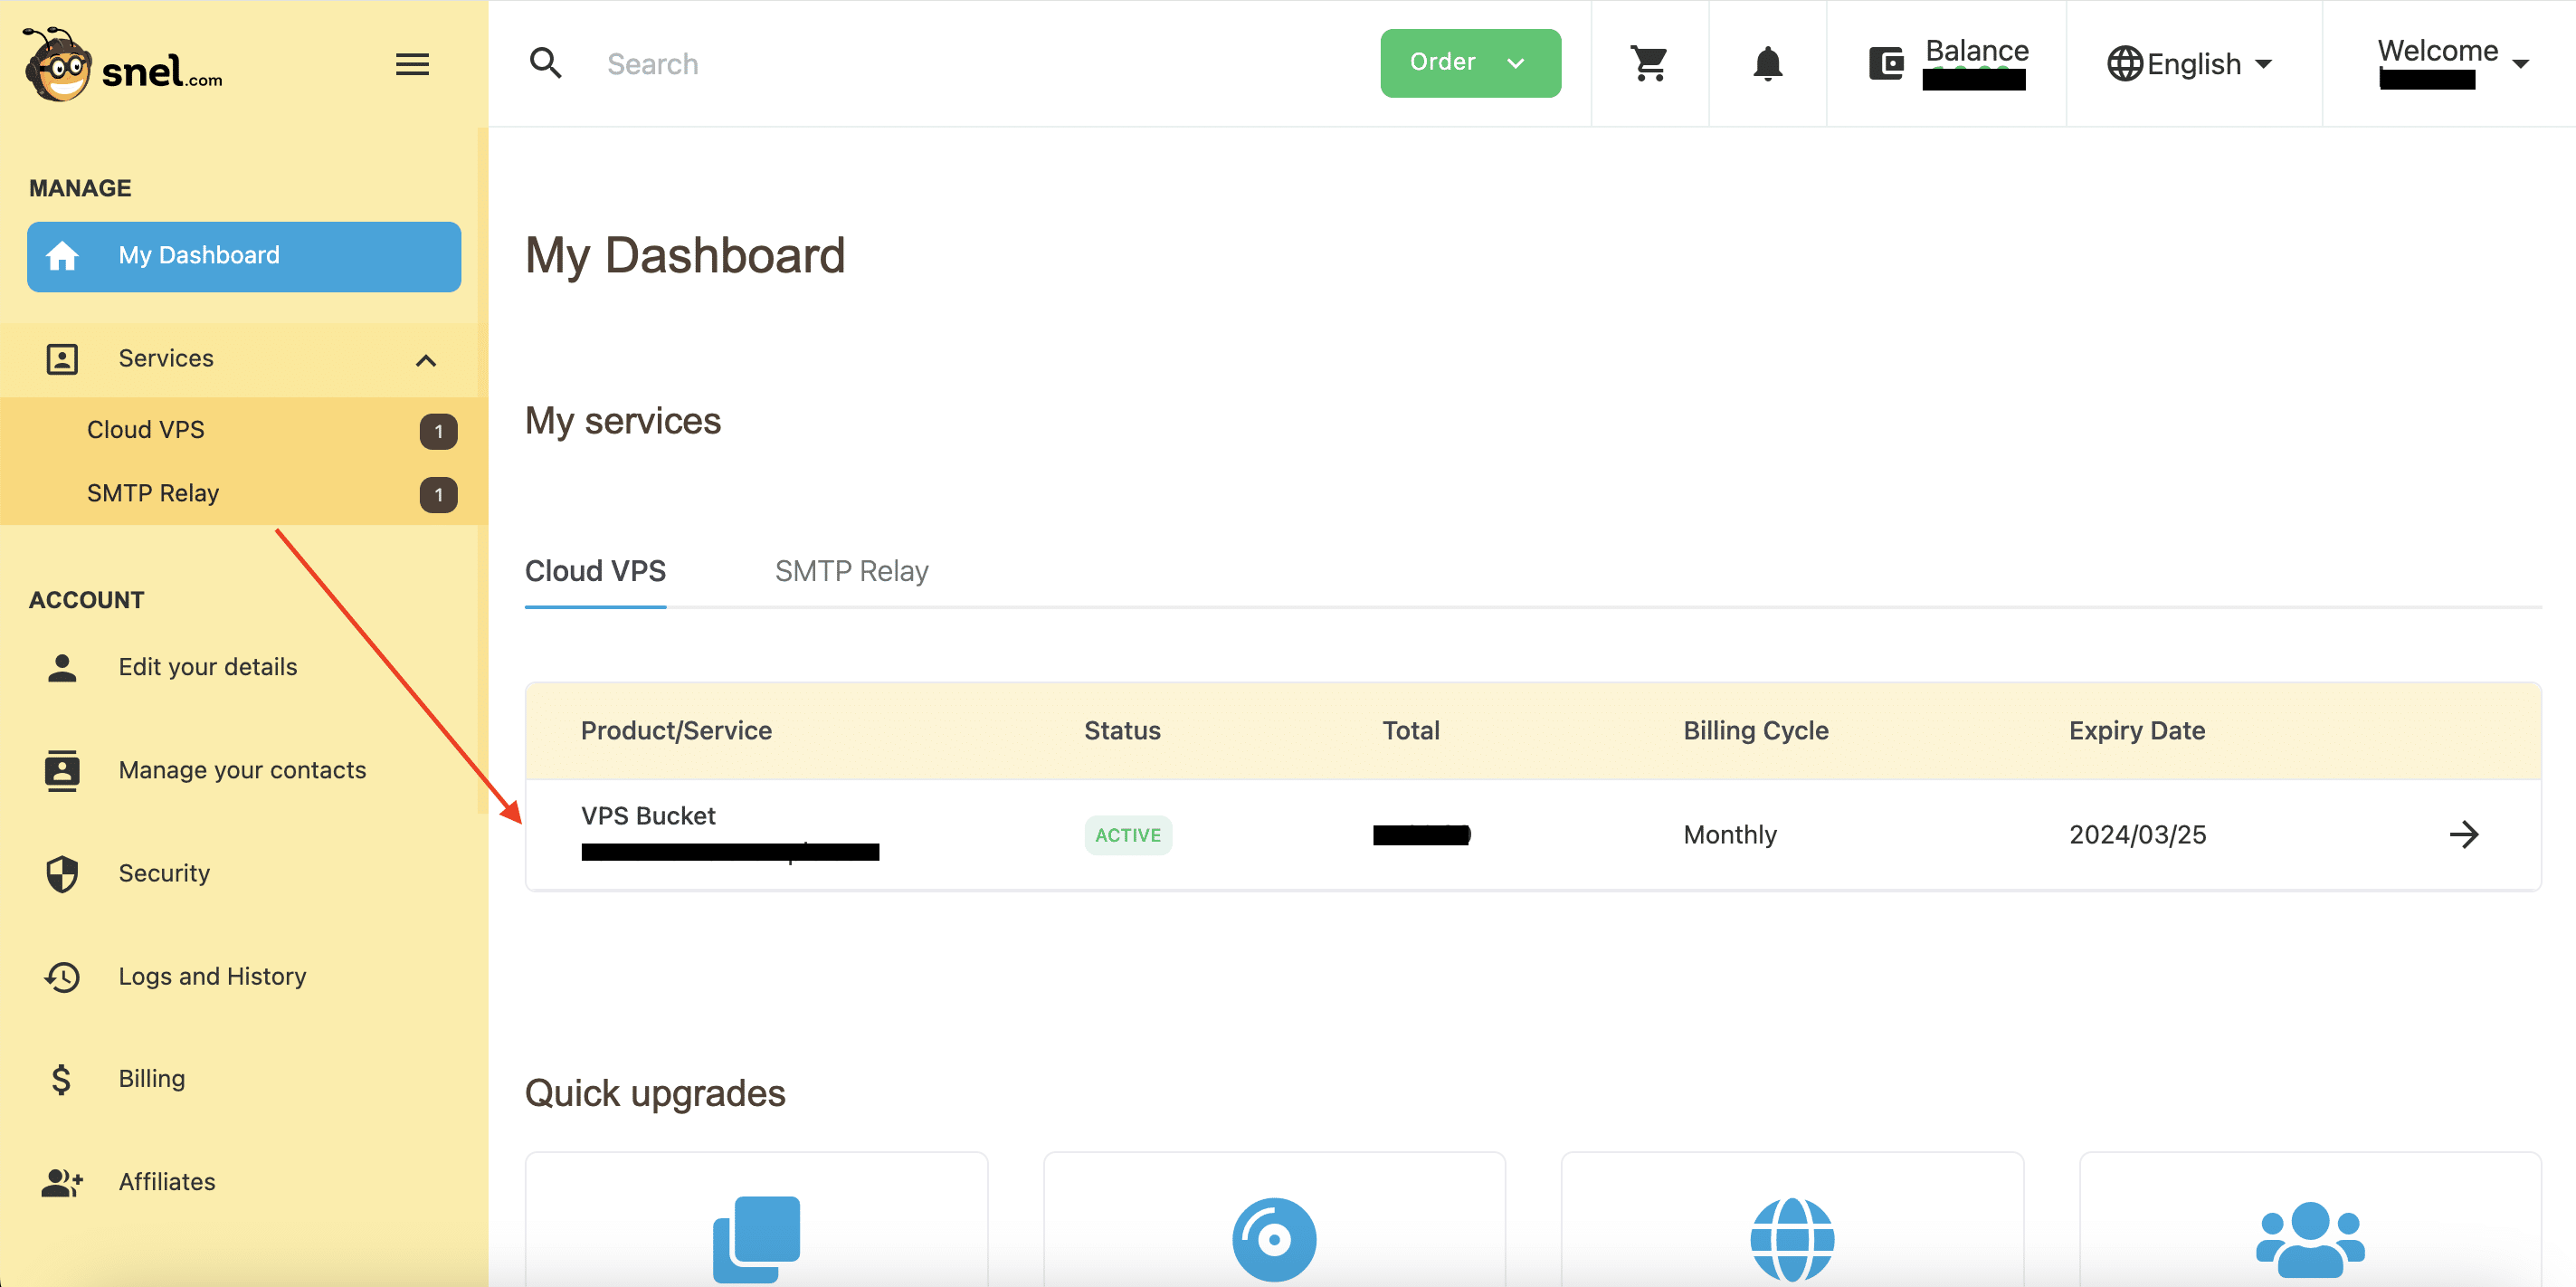Click the Monthly billing cycle cell
The height and width of the screenshot is (1287, 2576).
(1730, 835)
